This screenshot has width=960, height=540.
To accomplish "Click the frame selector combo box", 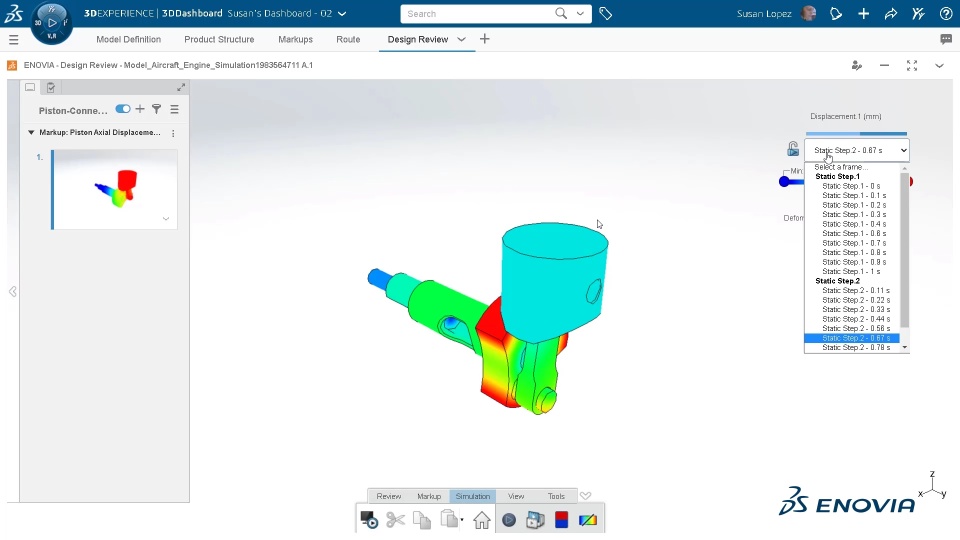I will 857,150.
